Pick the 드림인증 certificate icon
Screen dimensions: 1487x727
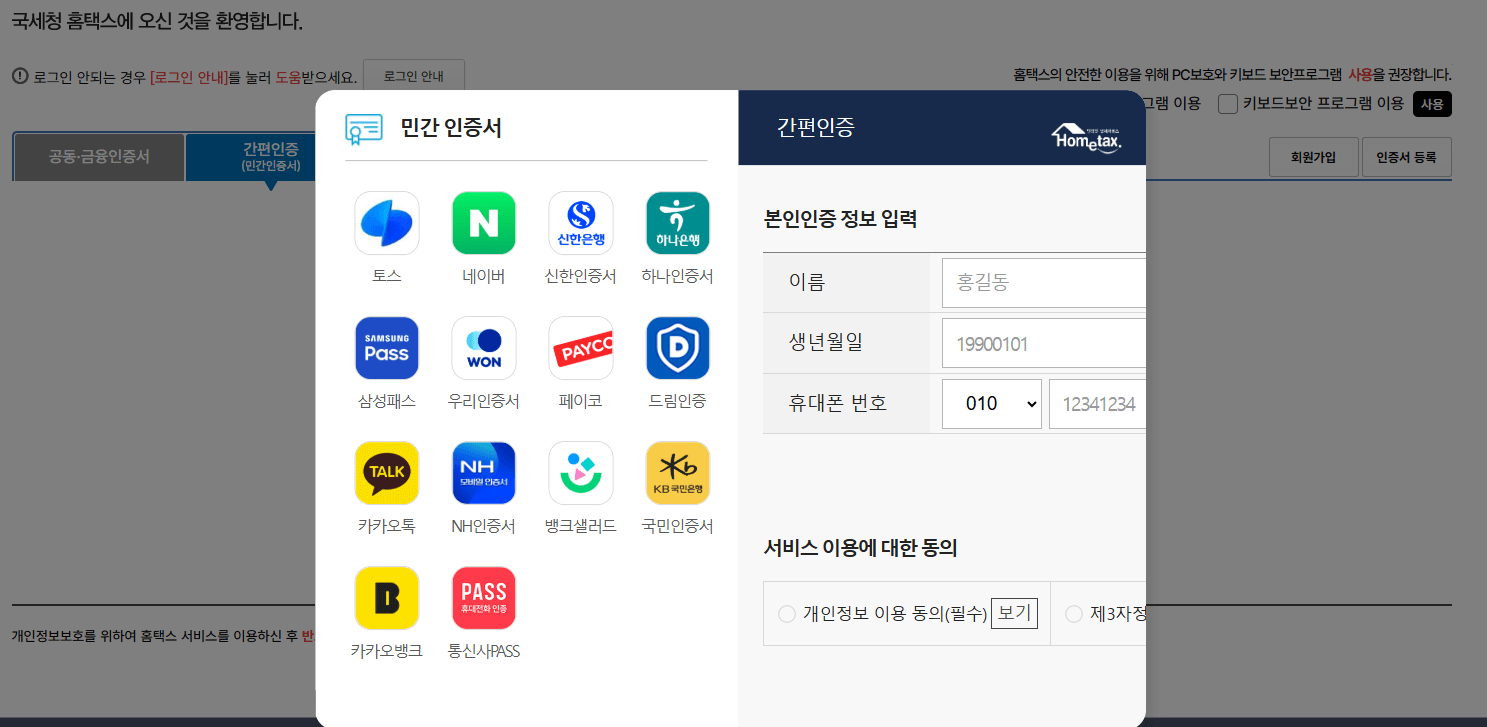pos(677,348)
